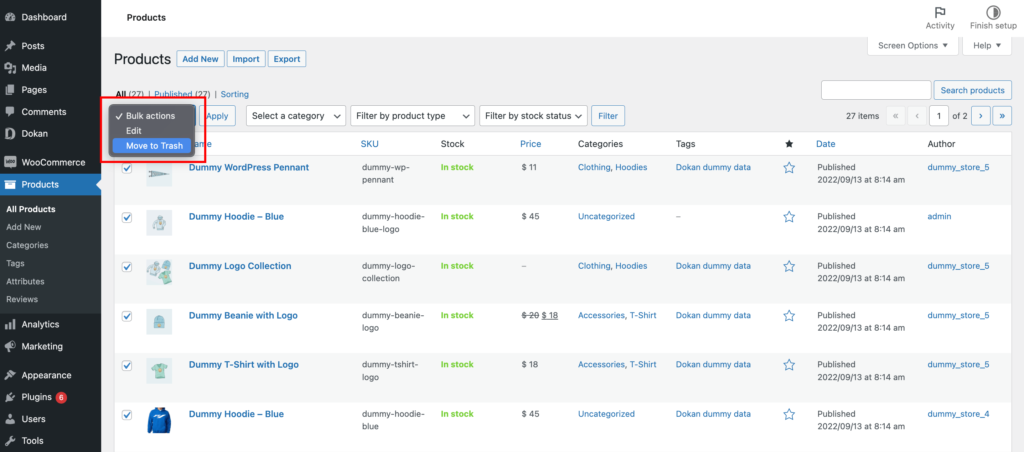Click the Apply bulk action button
1024x452 pixels.
[217, 116]
